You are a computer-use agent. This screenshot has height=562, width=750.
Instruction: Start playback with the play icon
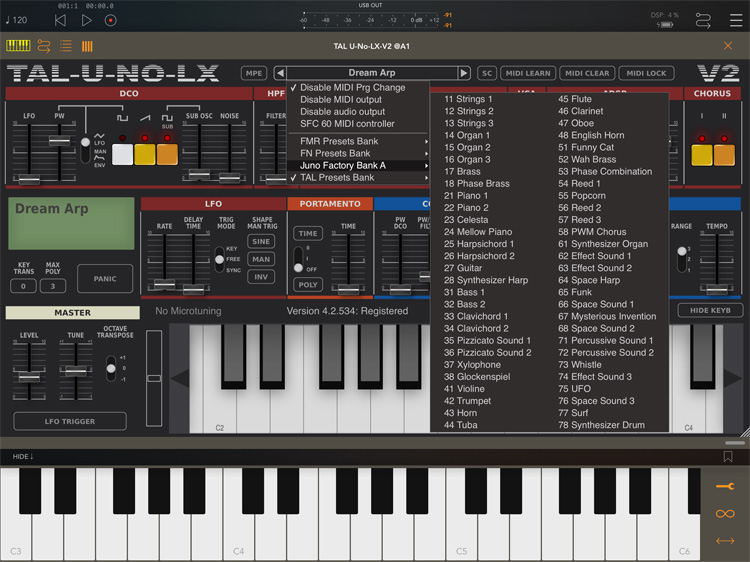(x=86, y=20)
